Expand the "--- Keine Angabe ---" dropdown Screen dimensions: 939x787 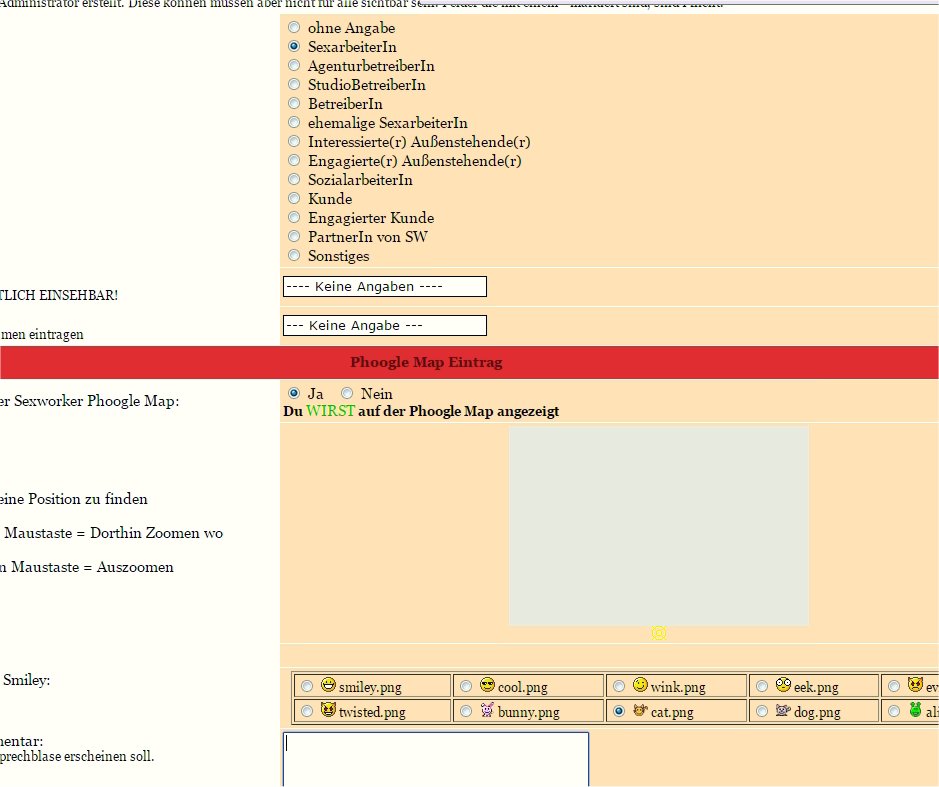click(385, 326)
